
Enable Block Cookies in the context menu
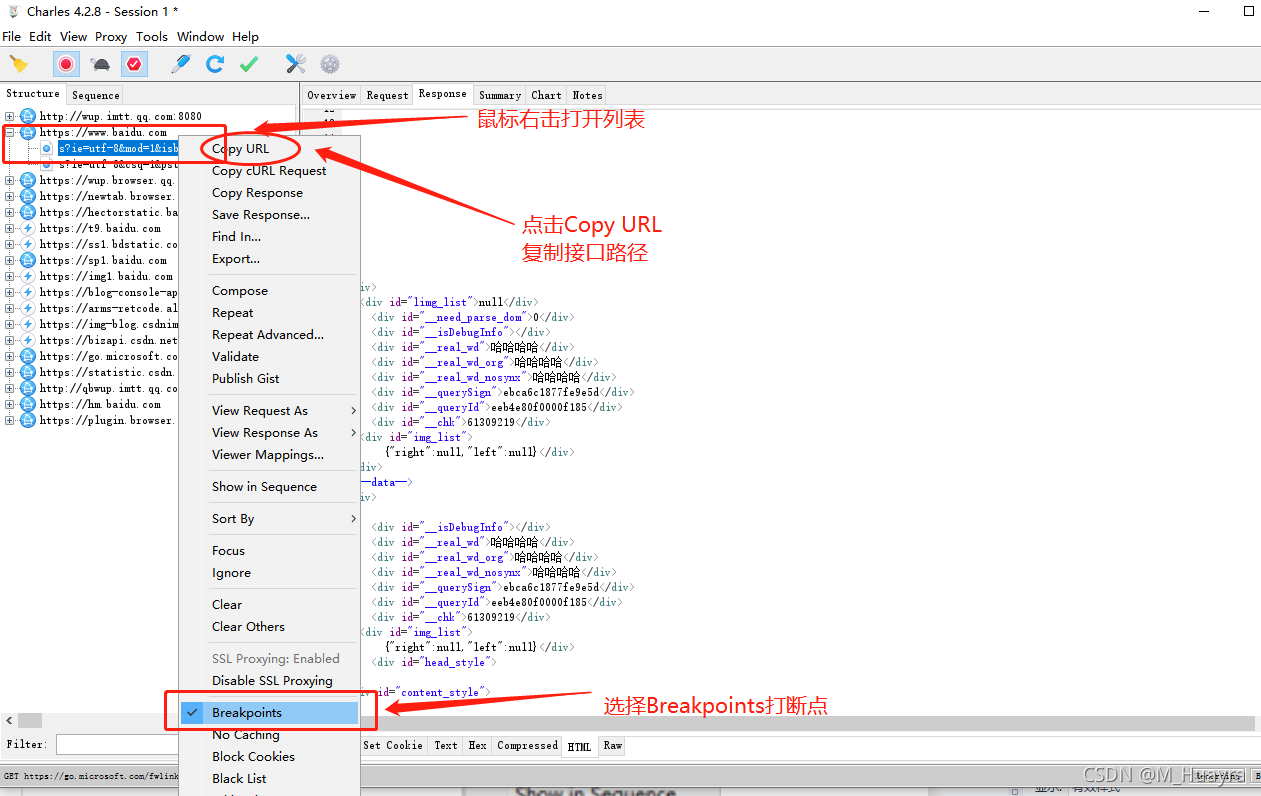[269, 757]
